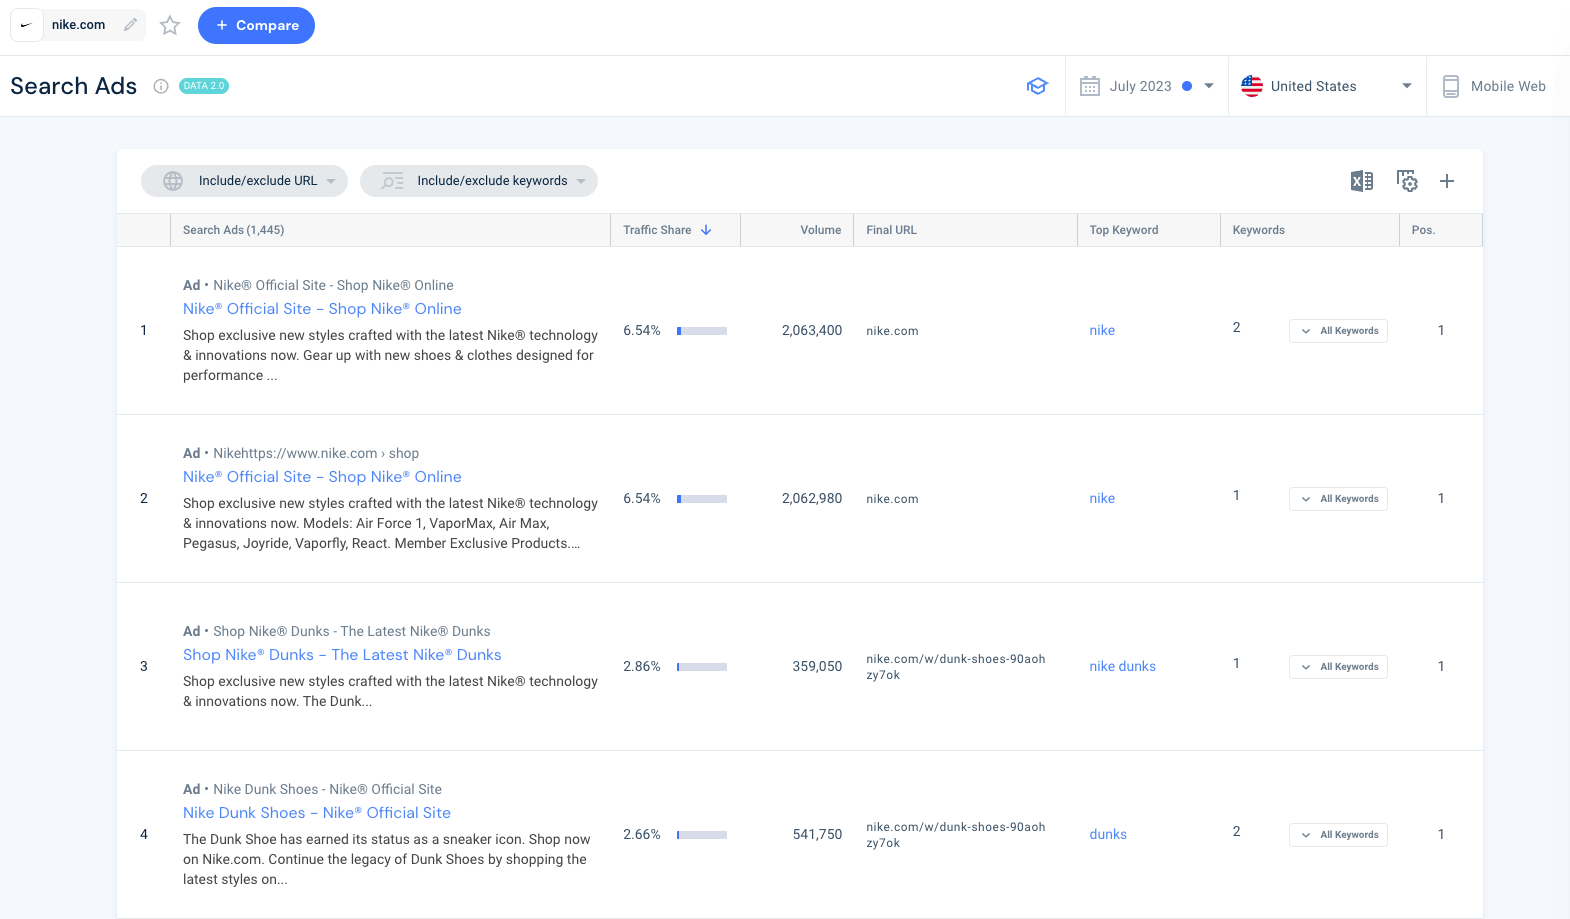This screenshot has height=919, width=1570.
Task: Expand the Include/exclude URL filter
Action: click(244, 181)
